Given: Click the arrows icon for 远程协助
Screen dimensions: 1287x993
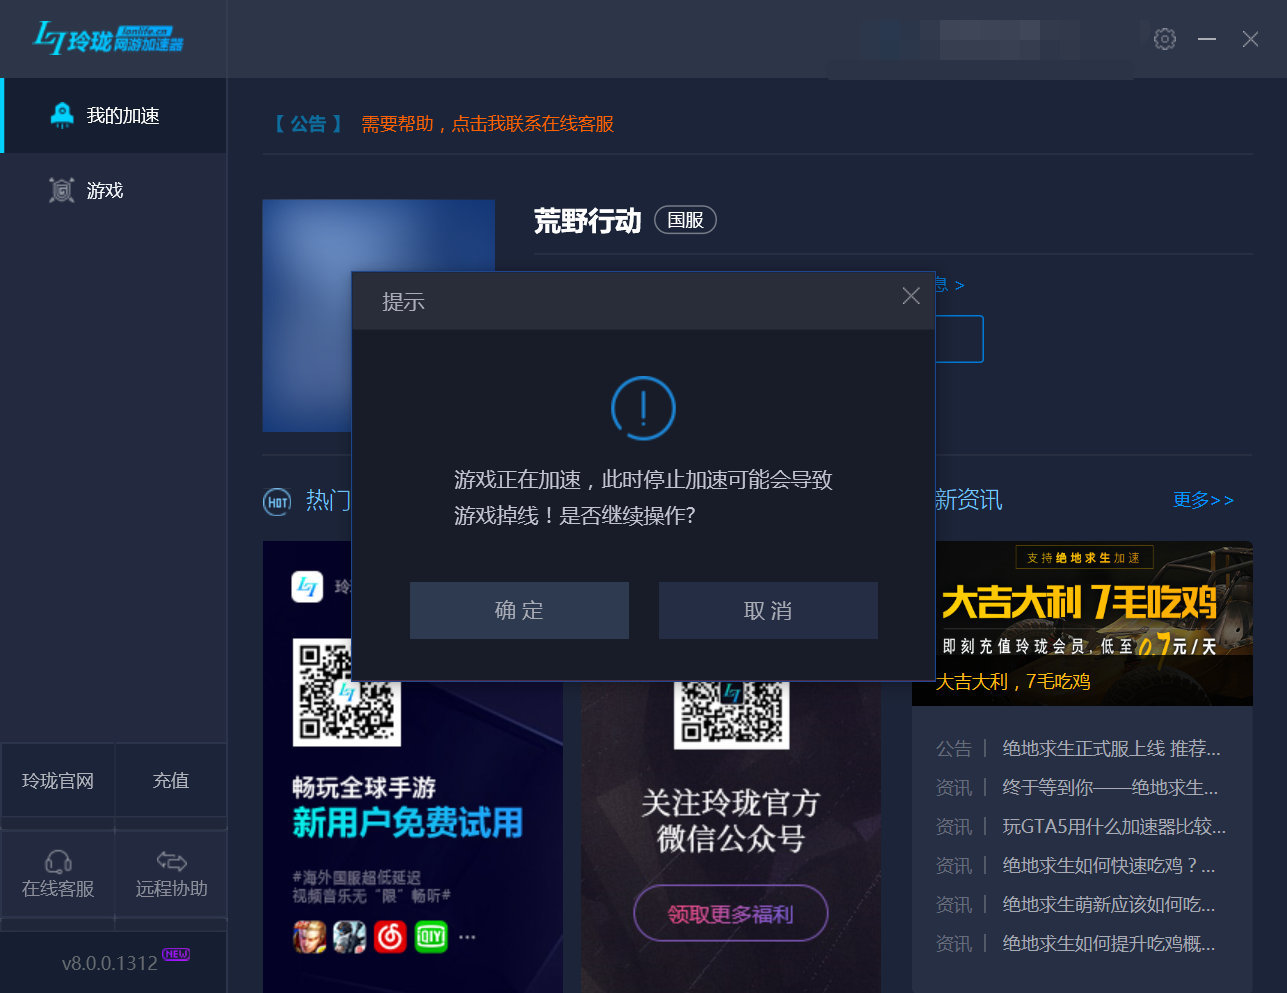Looking at the screenshot, I should [170, 860].
